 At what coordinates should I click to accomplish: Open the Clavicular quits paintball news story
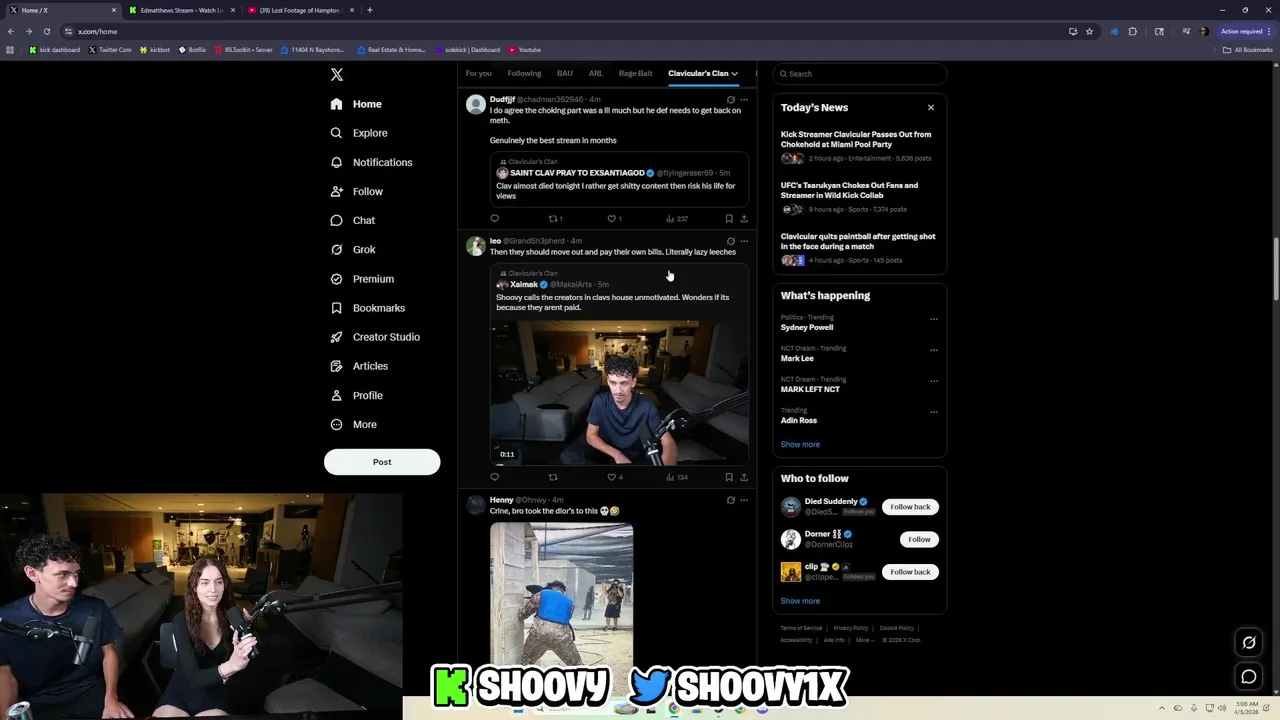coord(858,248)
